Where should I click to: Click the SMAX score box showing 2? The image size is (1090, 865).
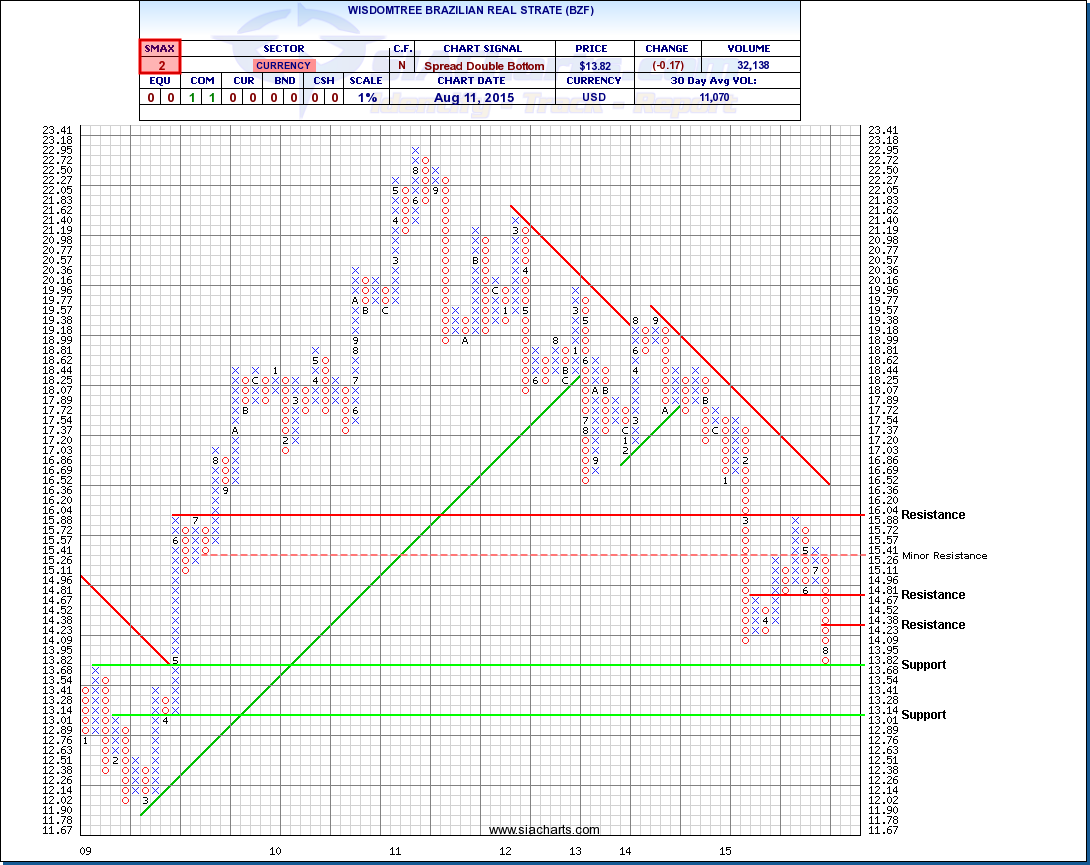(160, 65)
